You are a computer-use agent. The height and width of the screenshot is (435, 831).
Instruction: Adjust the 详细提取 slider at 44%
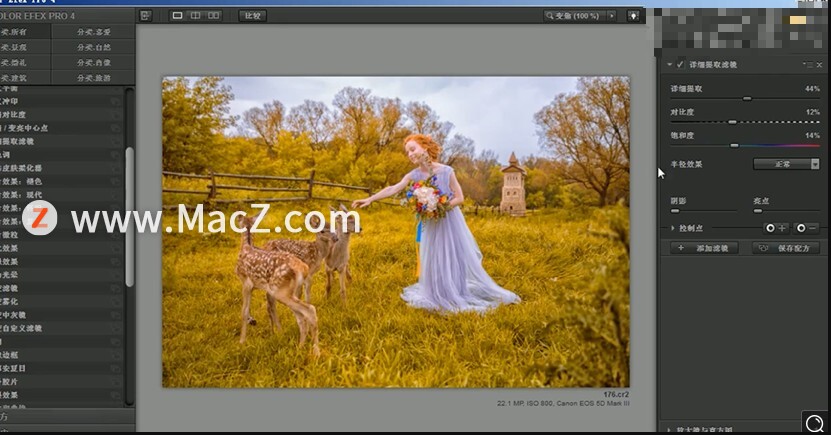pos(747,99)
